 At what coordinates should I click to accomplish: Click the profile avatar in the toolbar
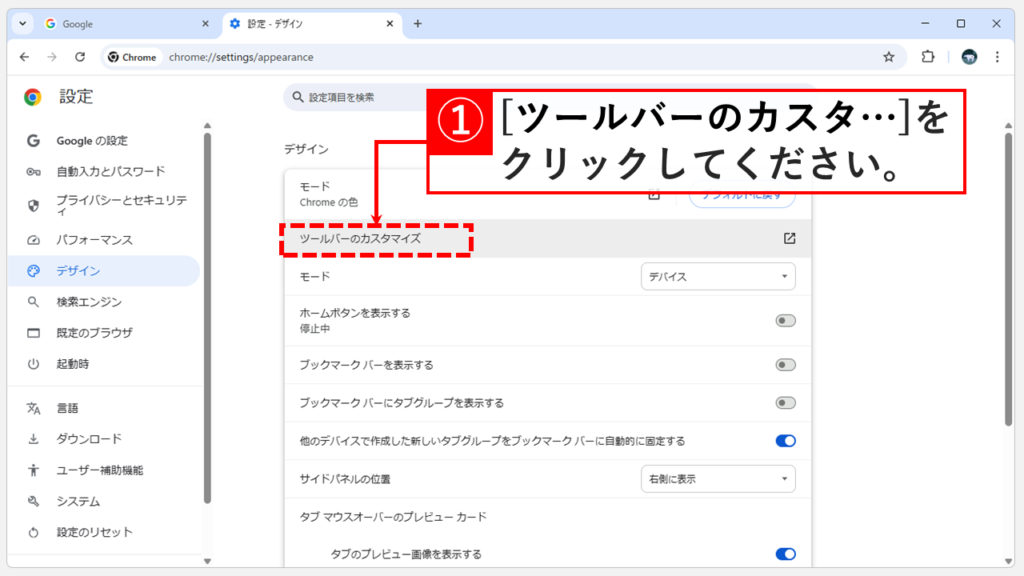[966, 57]
